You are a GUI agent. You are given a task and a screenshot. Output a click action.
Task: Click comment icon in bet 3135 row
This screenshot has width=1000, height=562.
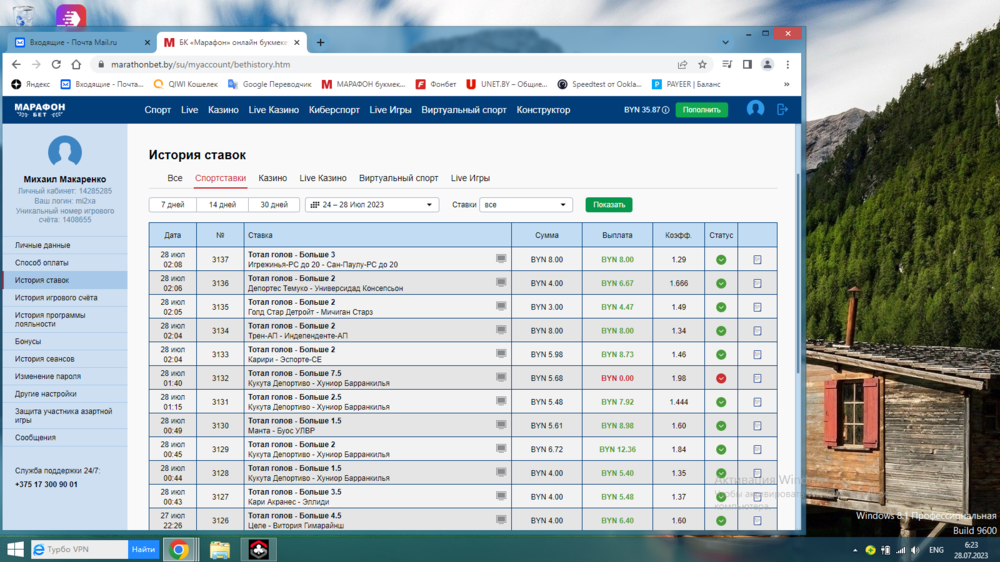point(501,306)
